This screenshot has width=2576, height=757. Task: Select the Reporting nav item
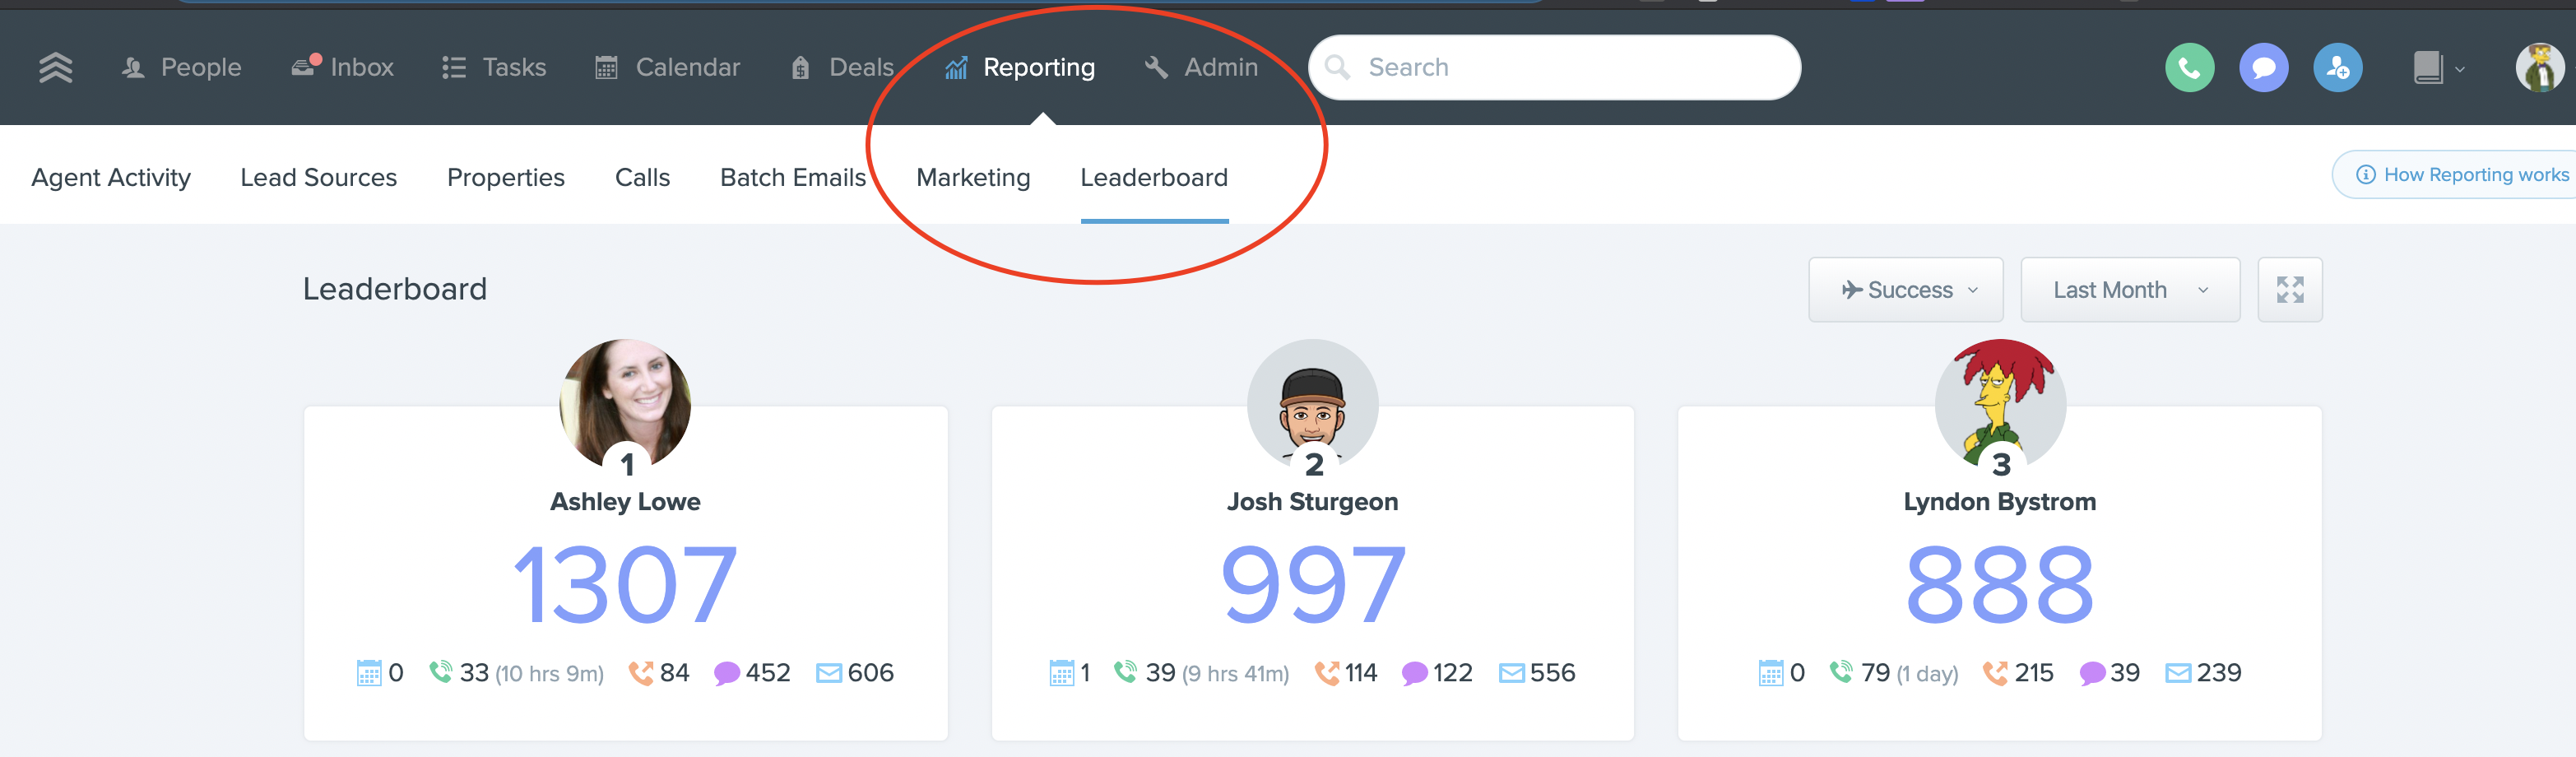tap(1020, 67)
